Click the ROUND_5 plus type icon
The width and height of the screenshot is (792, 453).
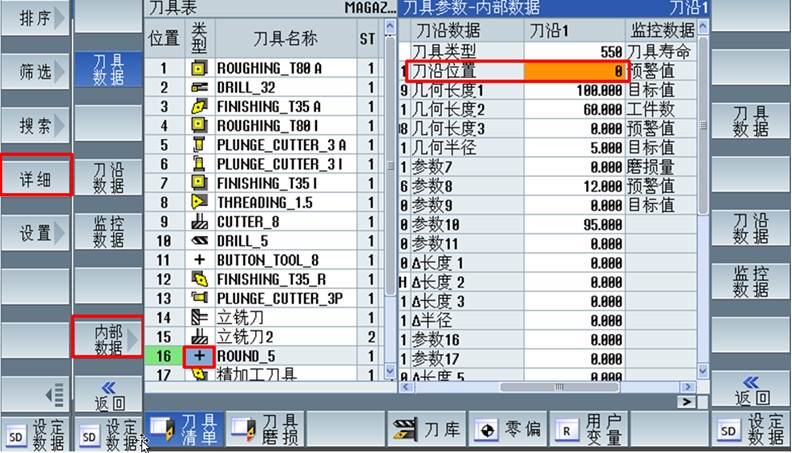tap(200, 356)
